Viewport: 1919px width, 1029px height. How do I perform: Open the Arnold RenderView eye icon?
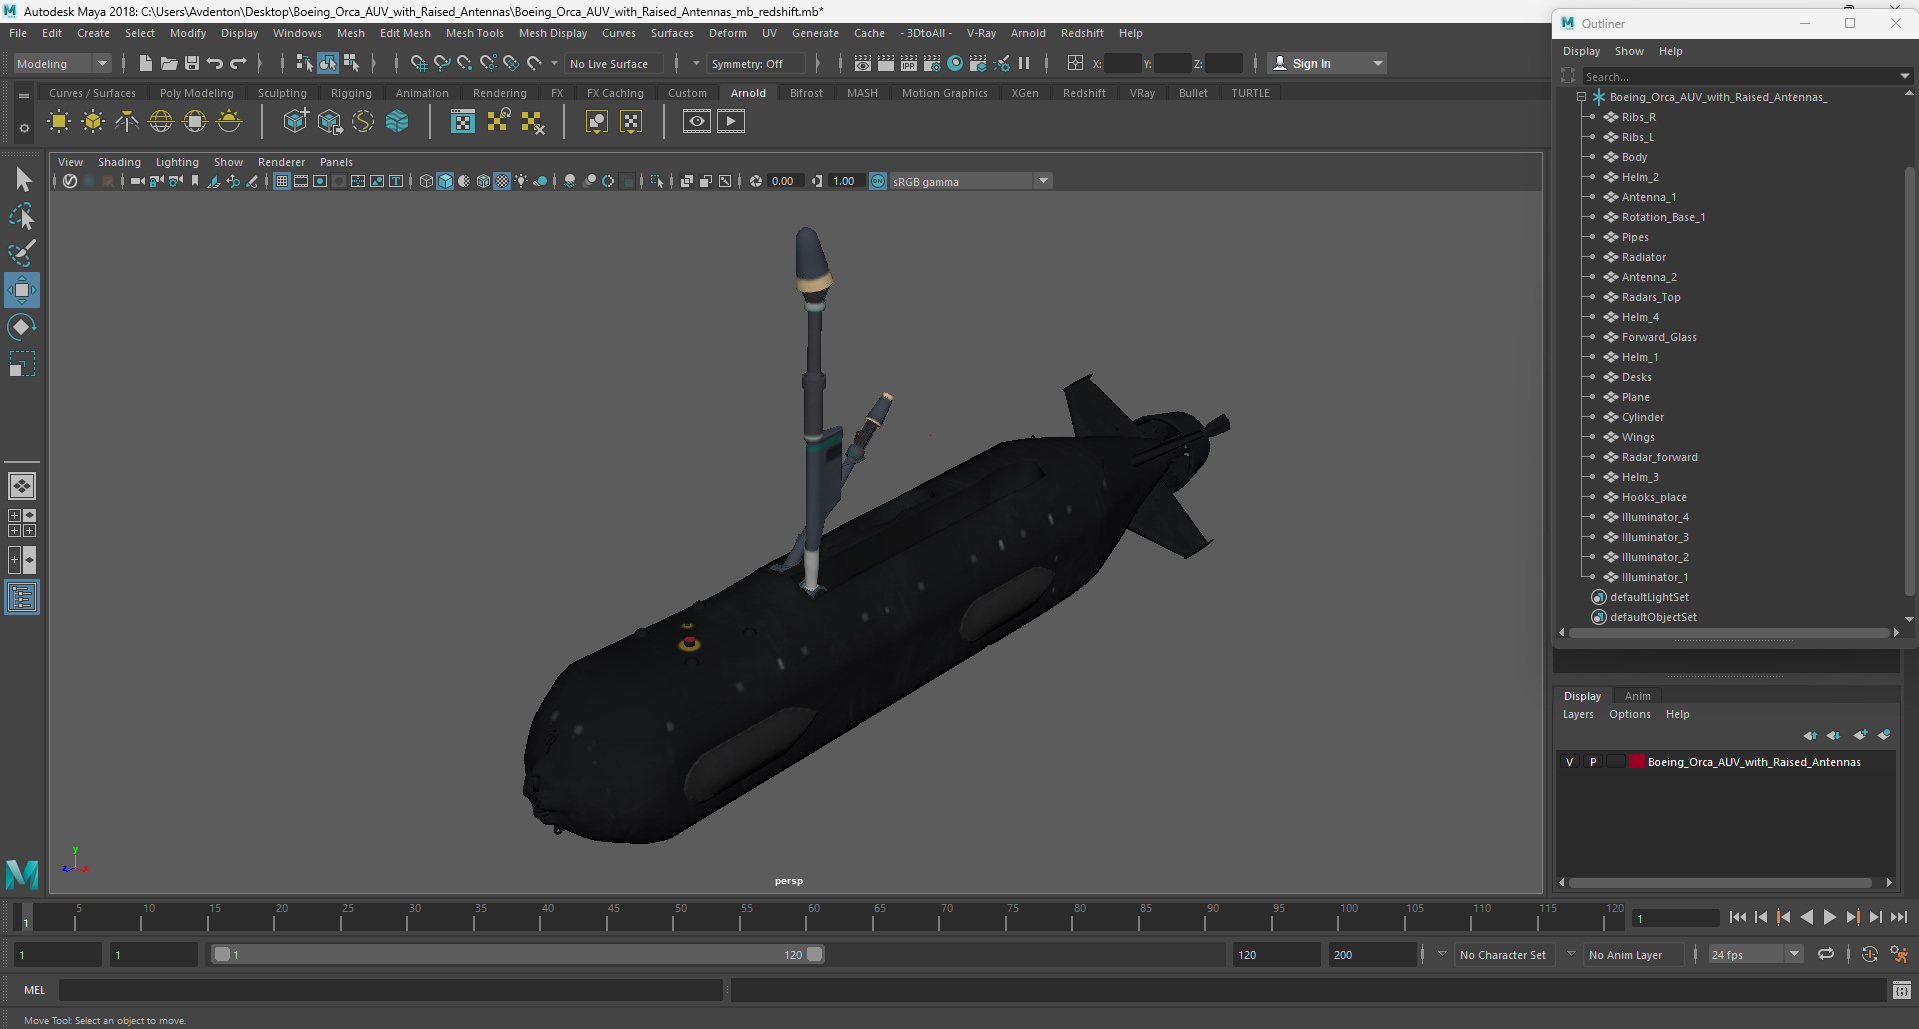697,121
